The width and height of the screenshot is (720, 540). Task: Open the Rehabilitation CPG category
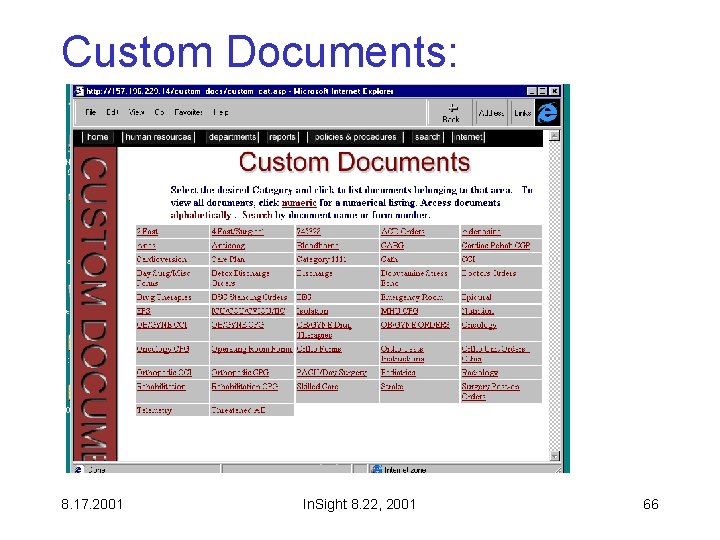[244, 386]
